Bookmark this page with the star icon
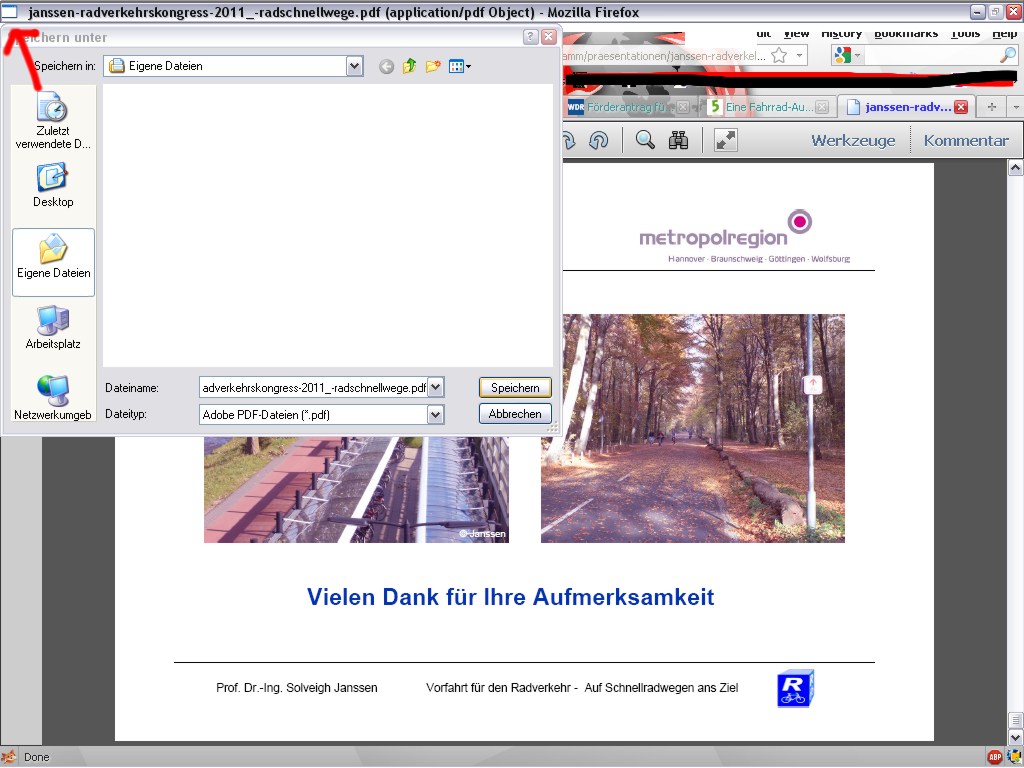 pos(779,55)
